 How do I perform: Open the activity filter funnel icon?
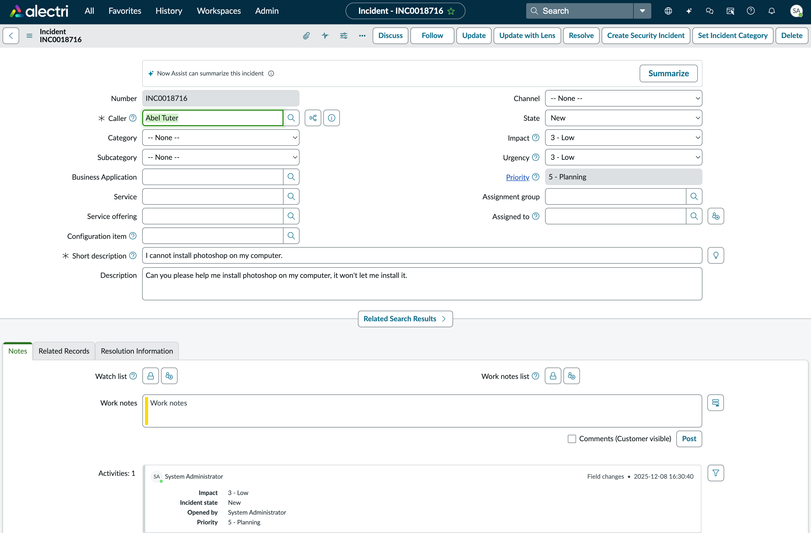[x=715, y=473]
